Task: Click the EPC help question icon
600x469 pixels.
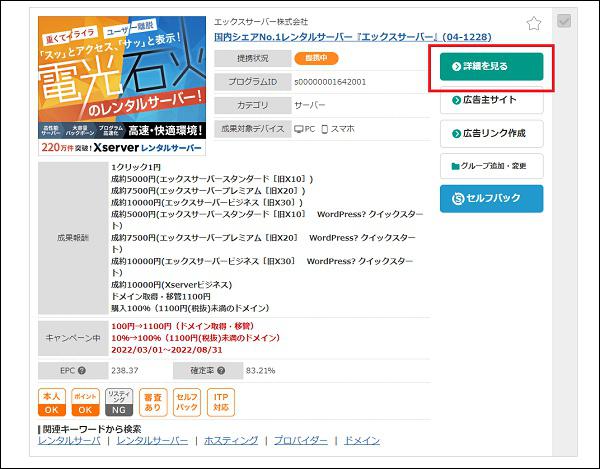Action: [82, 370]
